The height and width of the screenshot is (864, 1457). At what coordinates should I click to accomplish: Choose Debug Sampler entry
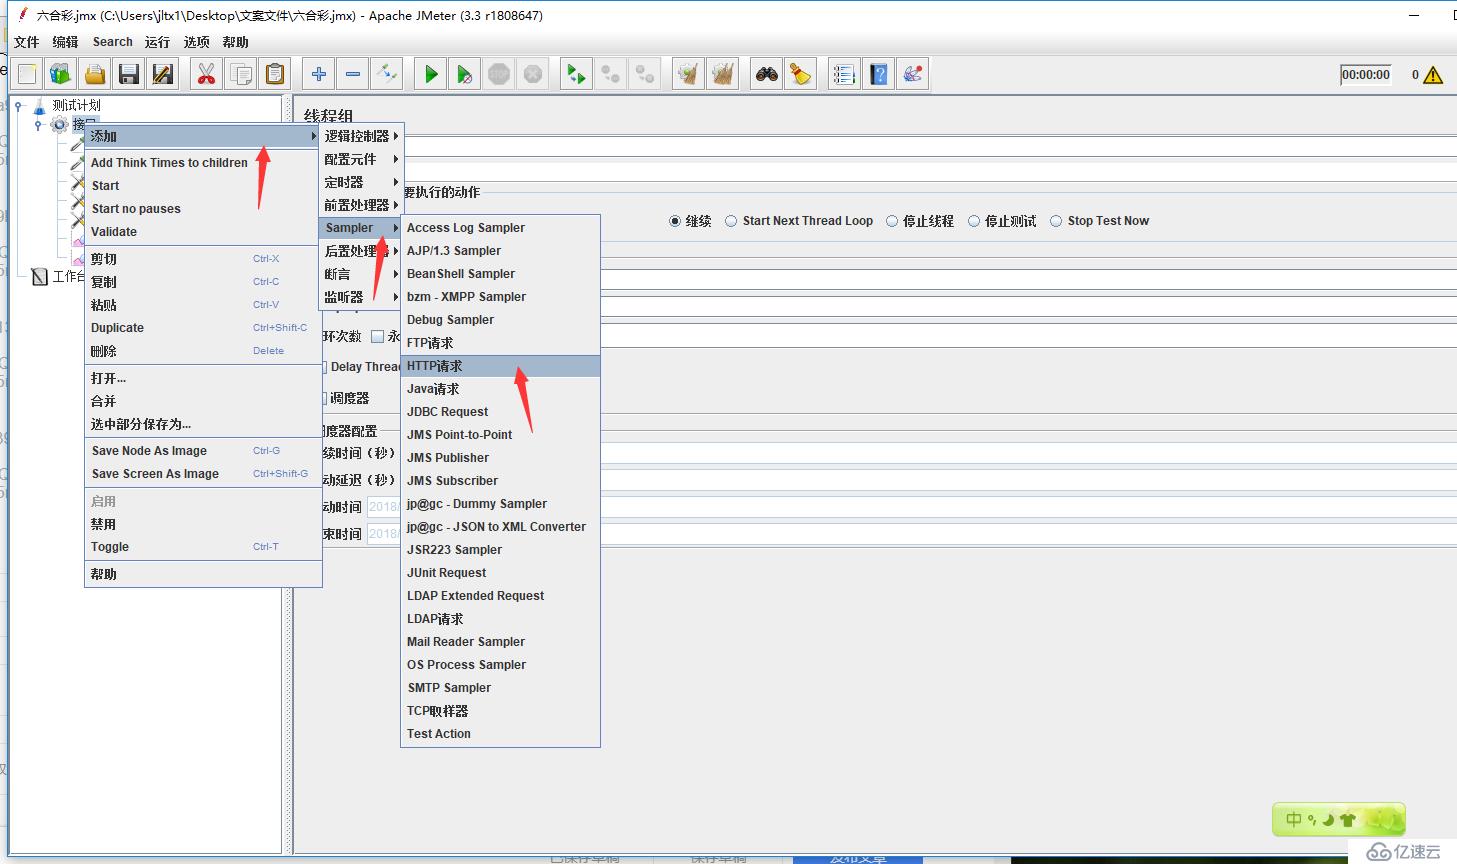point(500,320)
